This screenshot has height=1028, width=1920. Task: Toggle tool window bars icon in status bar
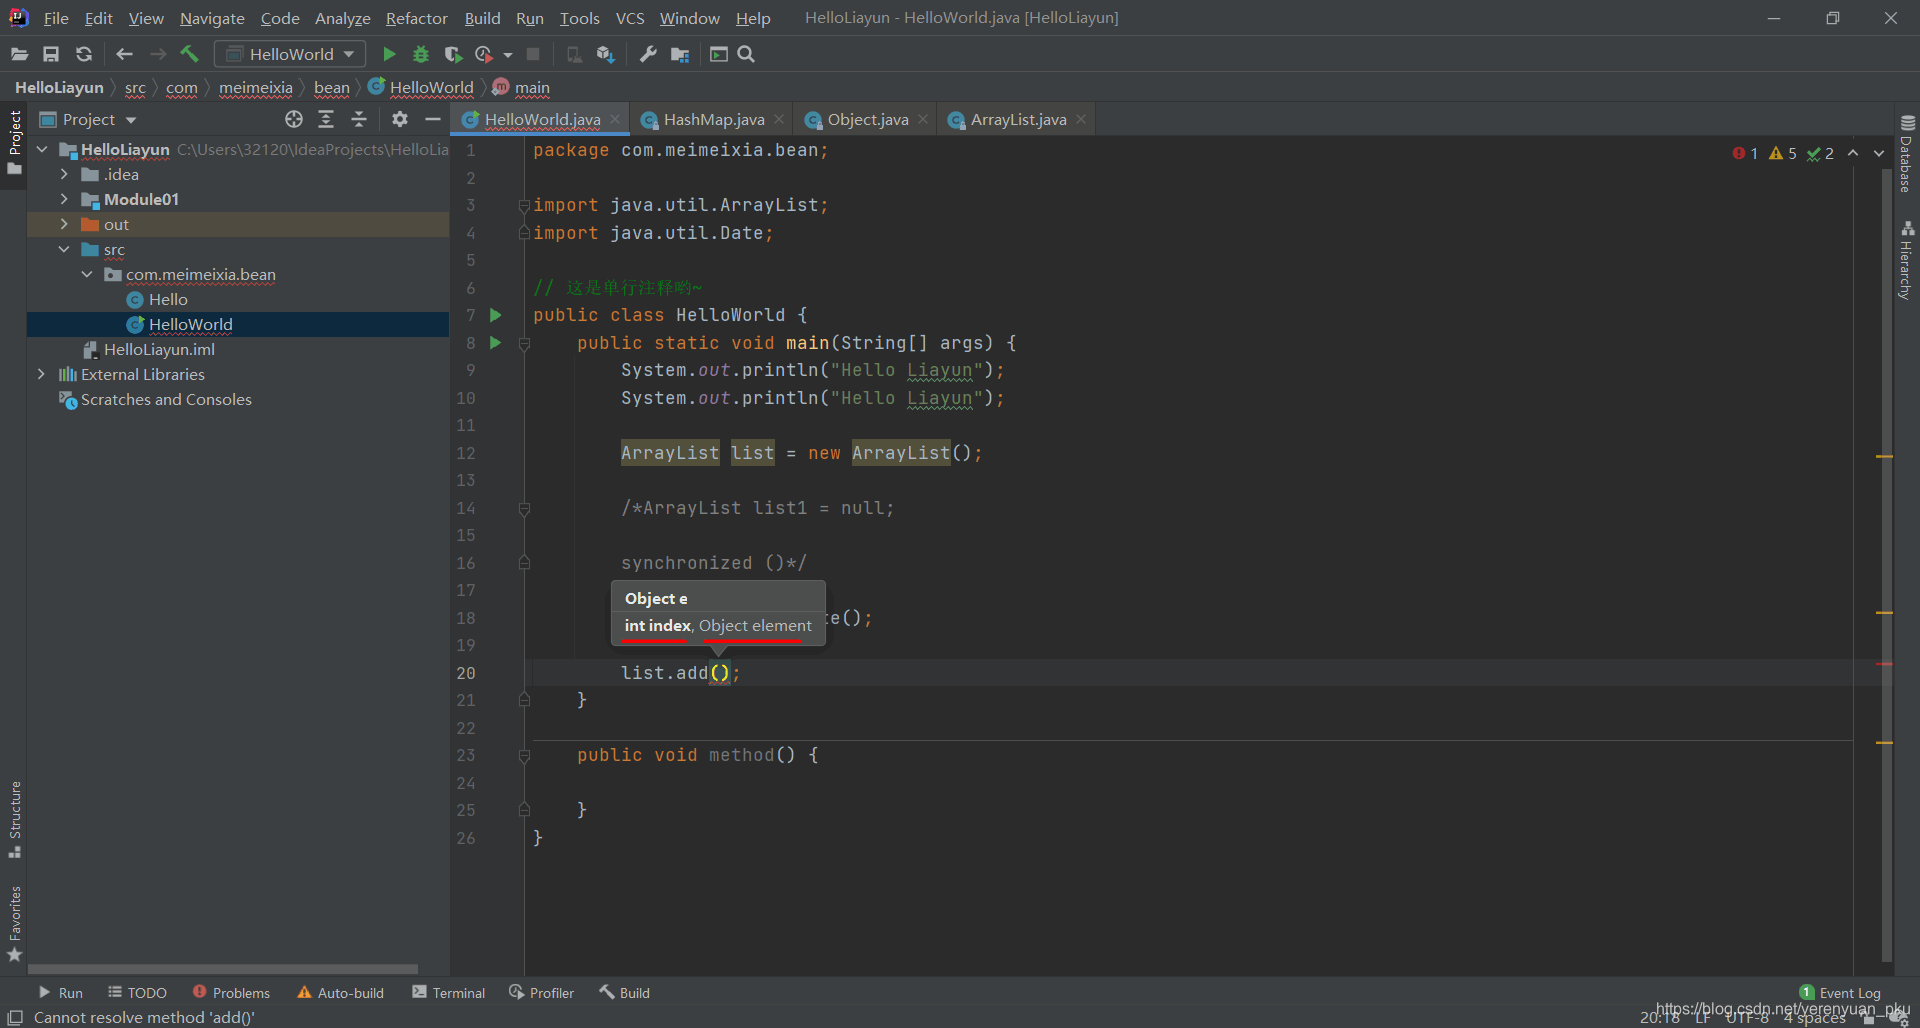coord(15,1017)
